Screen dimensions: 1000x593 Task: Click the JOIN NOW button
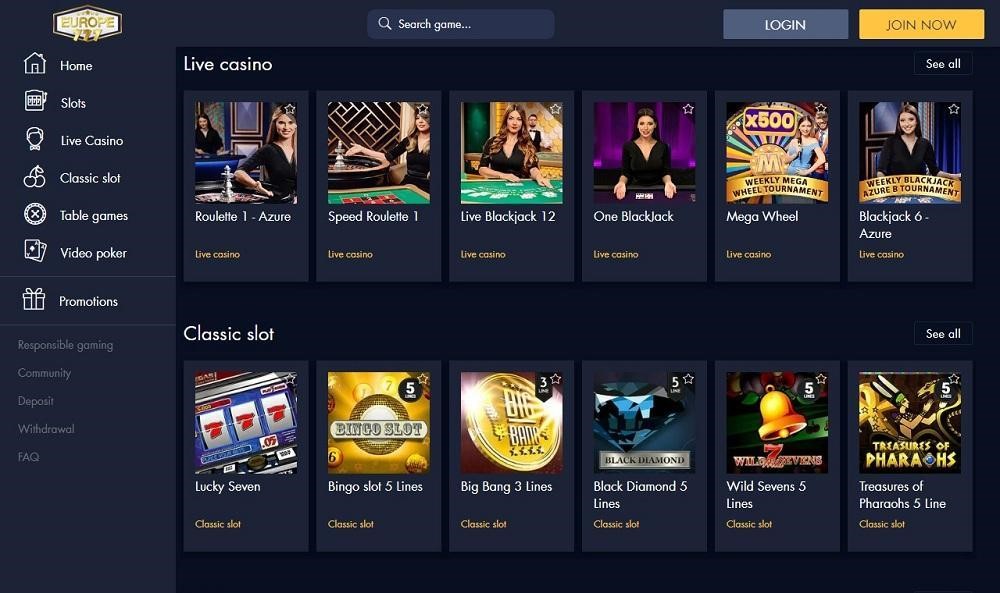(921, 24)
